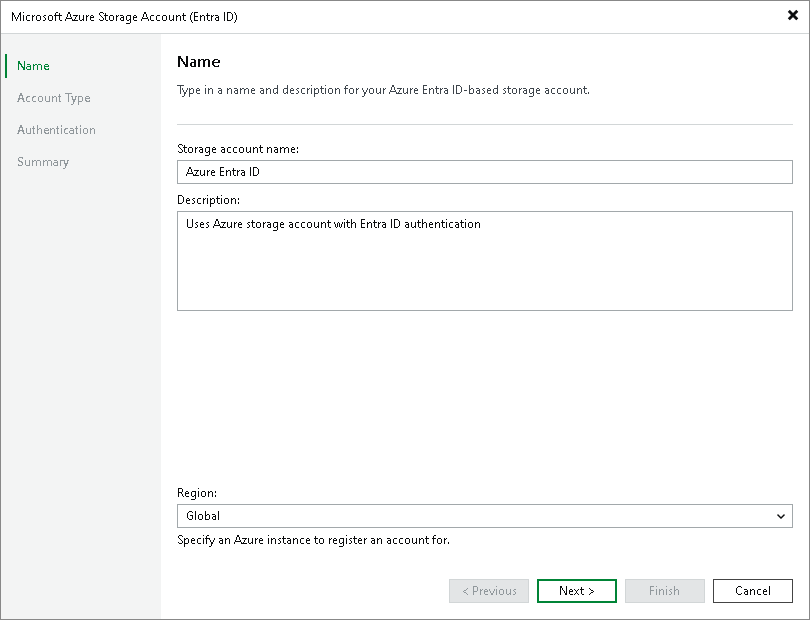Close the Microsoft Azure Storage Account dialog
810x620 pixels.
[x=792, y=16]
